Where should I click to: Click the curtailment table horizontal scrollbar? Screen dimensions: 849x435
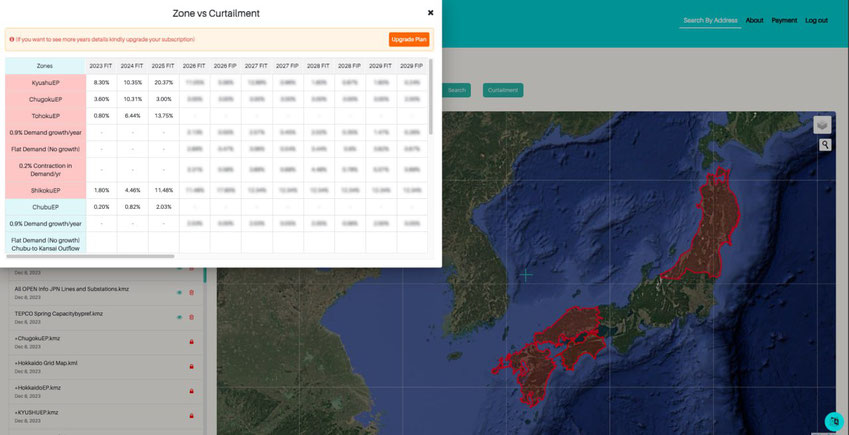90,256
